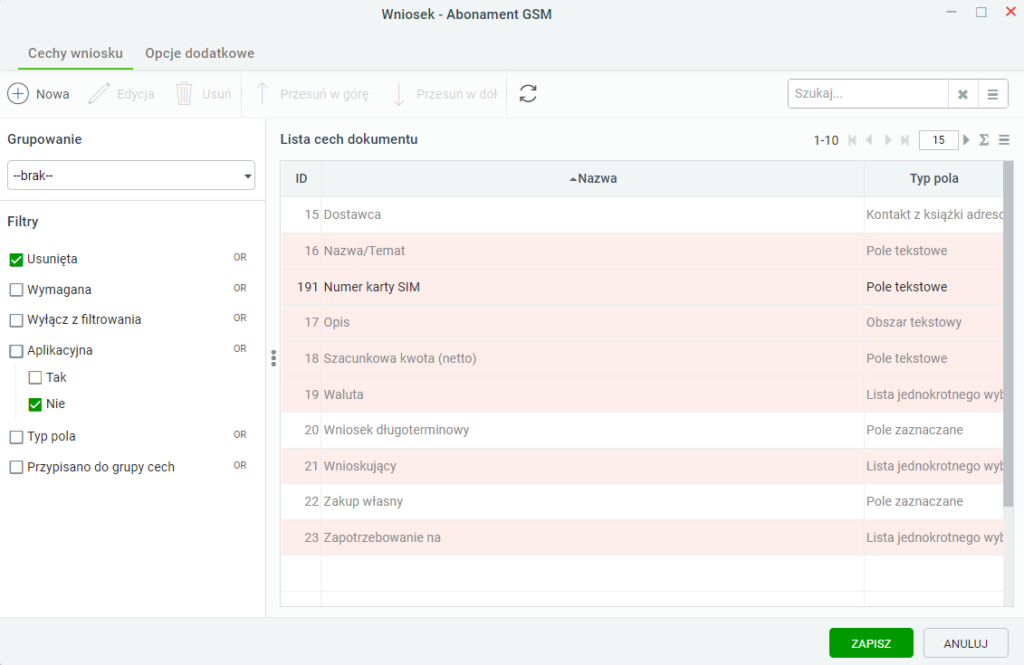
Task: Click the vertical scrollbar of the list
Action: point(1008,333)
